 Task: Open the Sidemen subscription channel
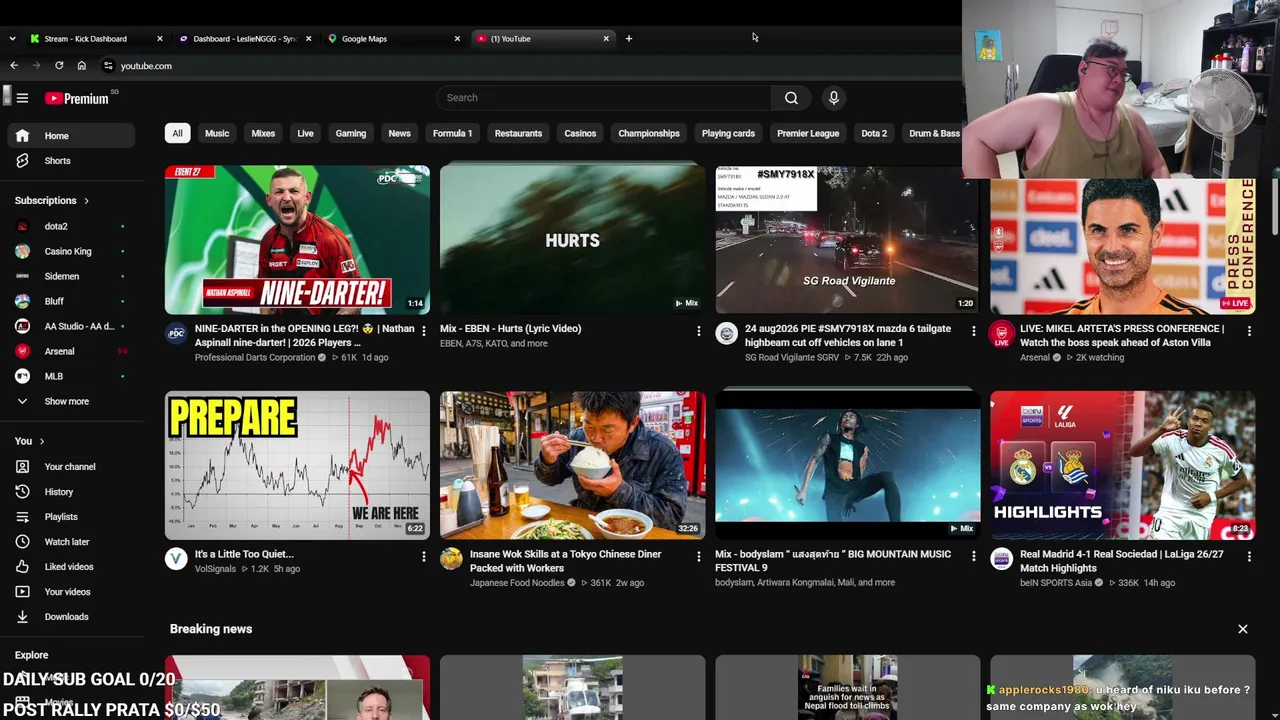pyautogui.click(x=70, y=276)
